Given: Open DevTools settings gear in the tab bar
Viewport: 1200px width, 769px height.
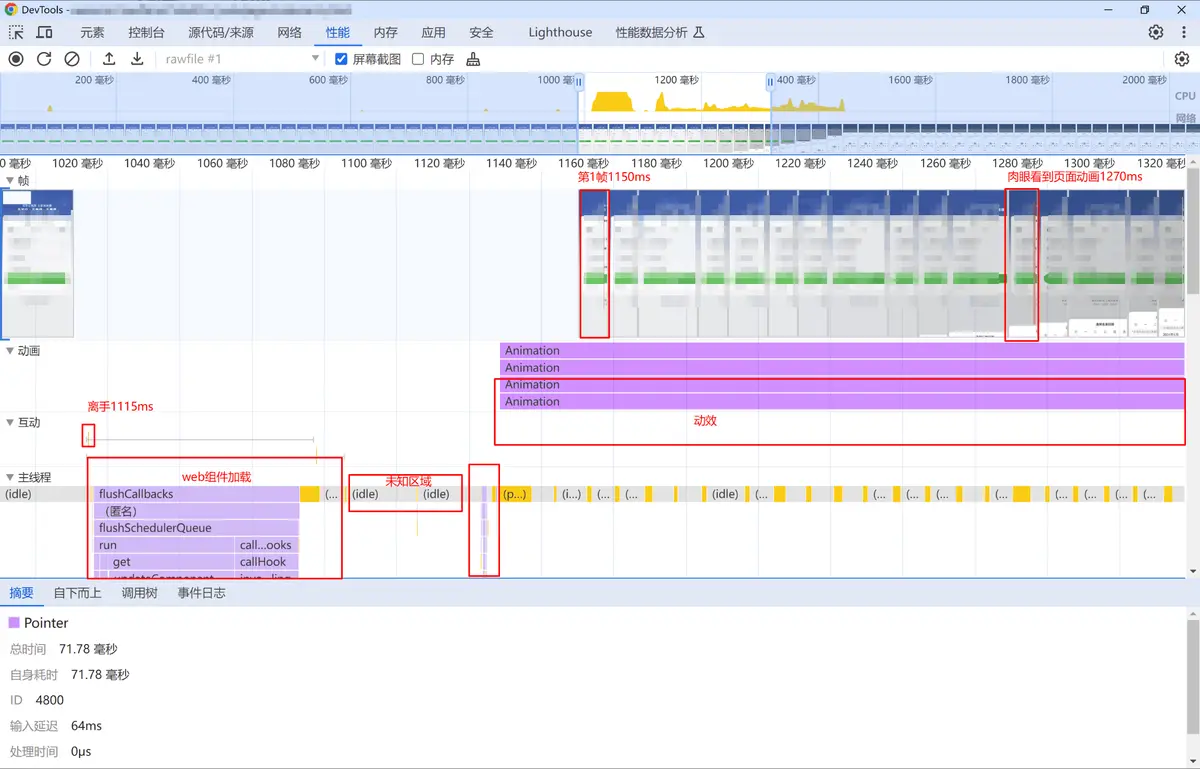Looking at the screenshot, I should [1156, 32].
